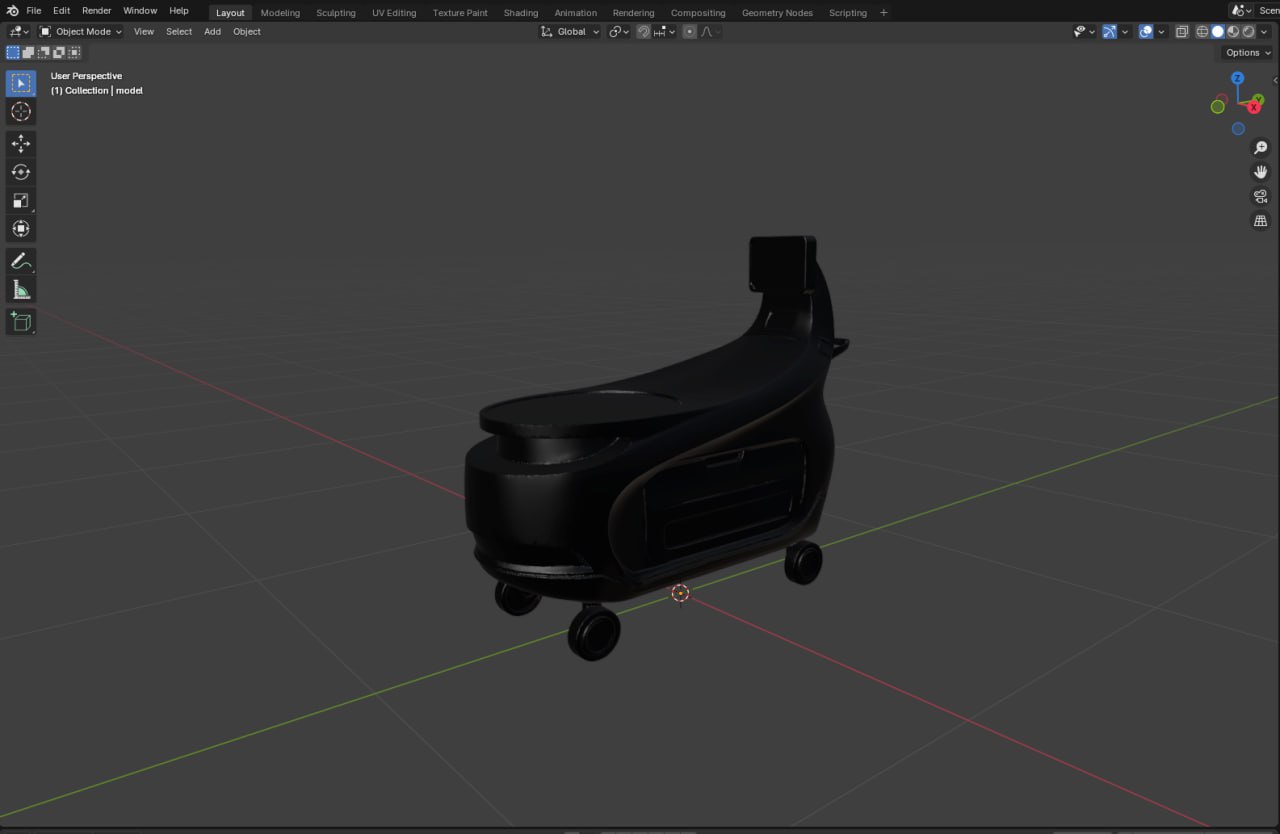Select the Transform tool
This screenshot has height=834, width=1280.
pos(21,229)
